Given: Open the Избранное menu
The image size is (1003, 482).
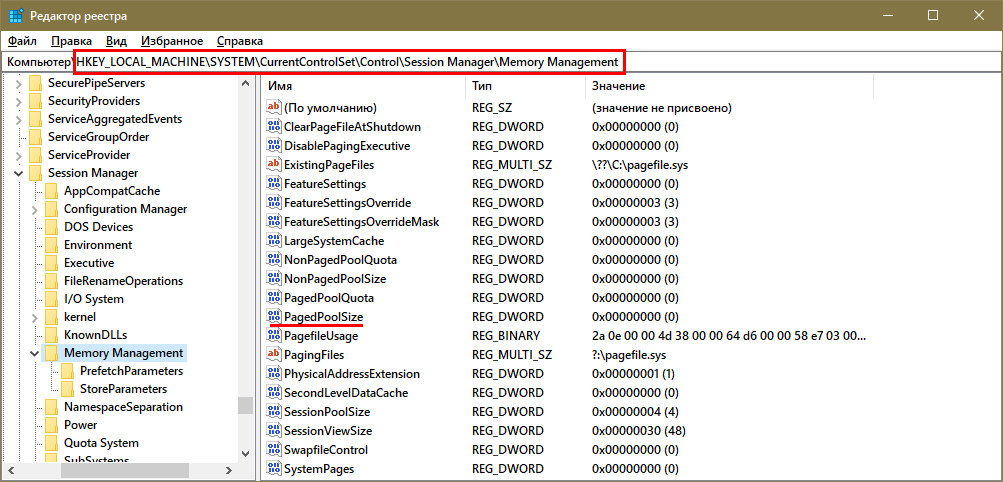Looking at the screenshot, I should (x=172, y=41).
